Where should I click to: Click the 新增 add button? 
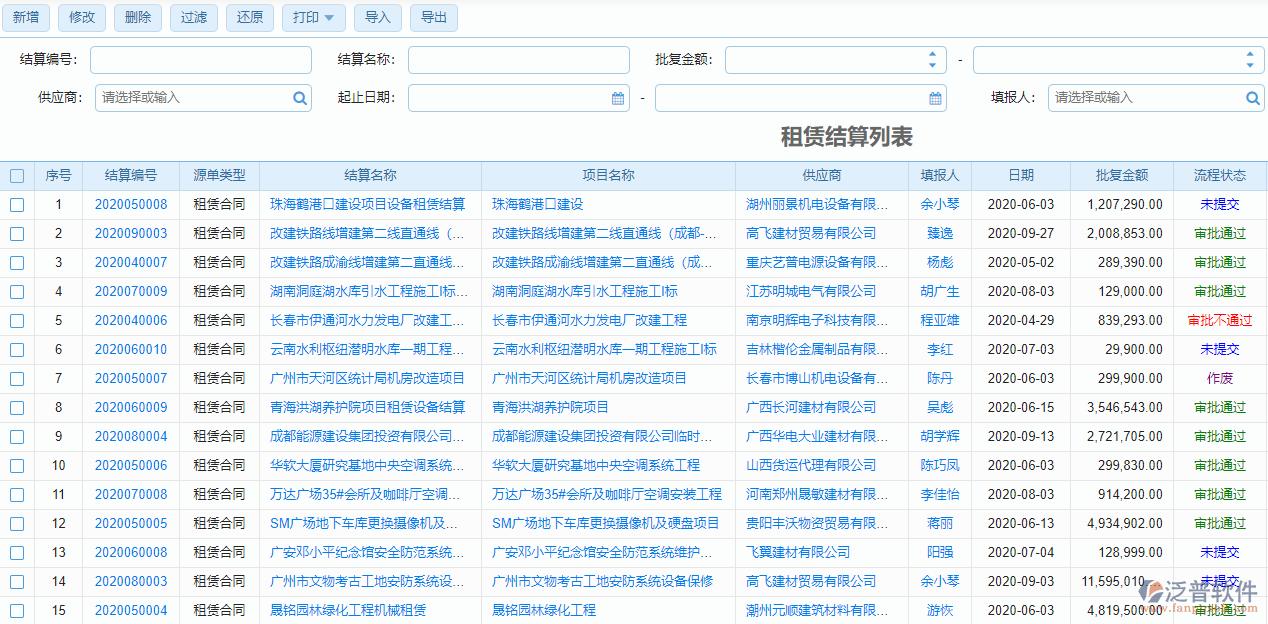click(25, 18)
